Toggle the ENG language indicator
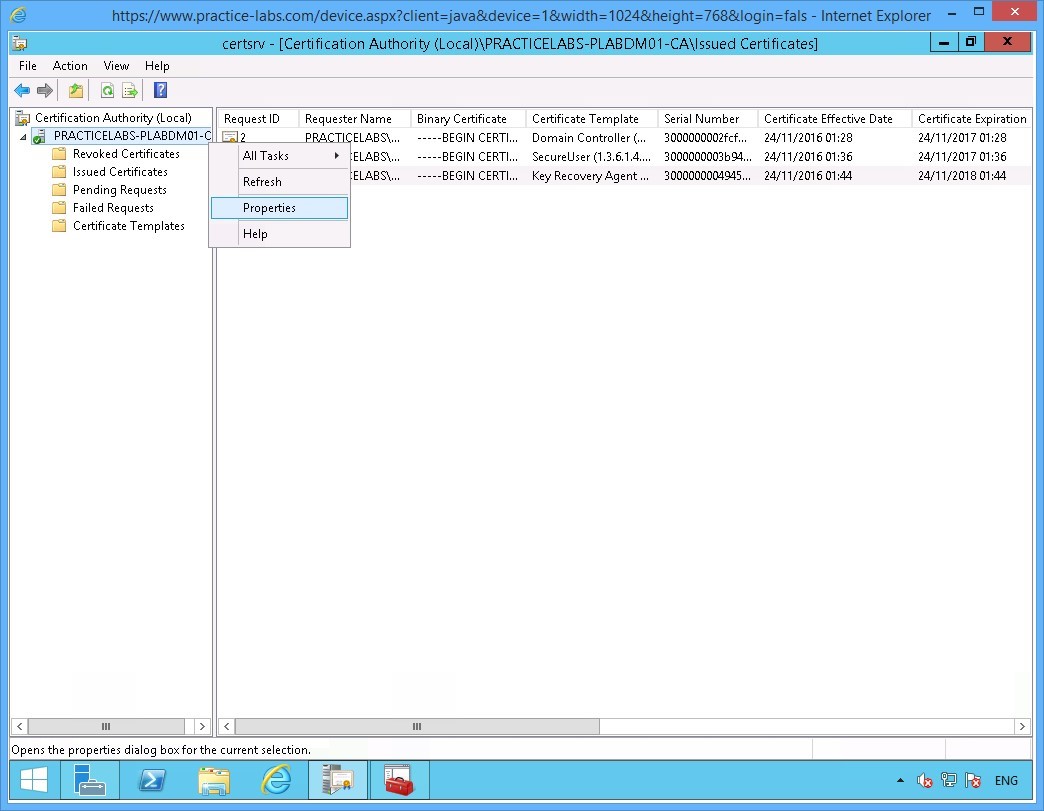 1005,780
